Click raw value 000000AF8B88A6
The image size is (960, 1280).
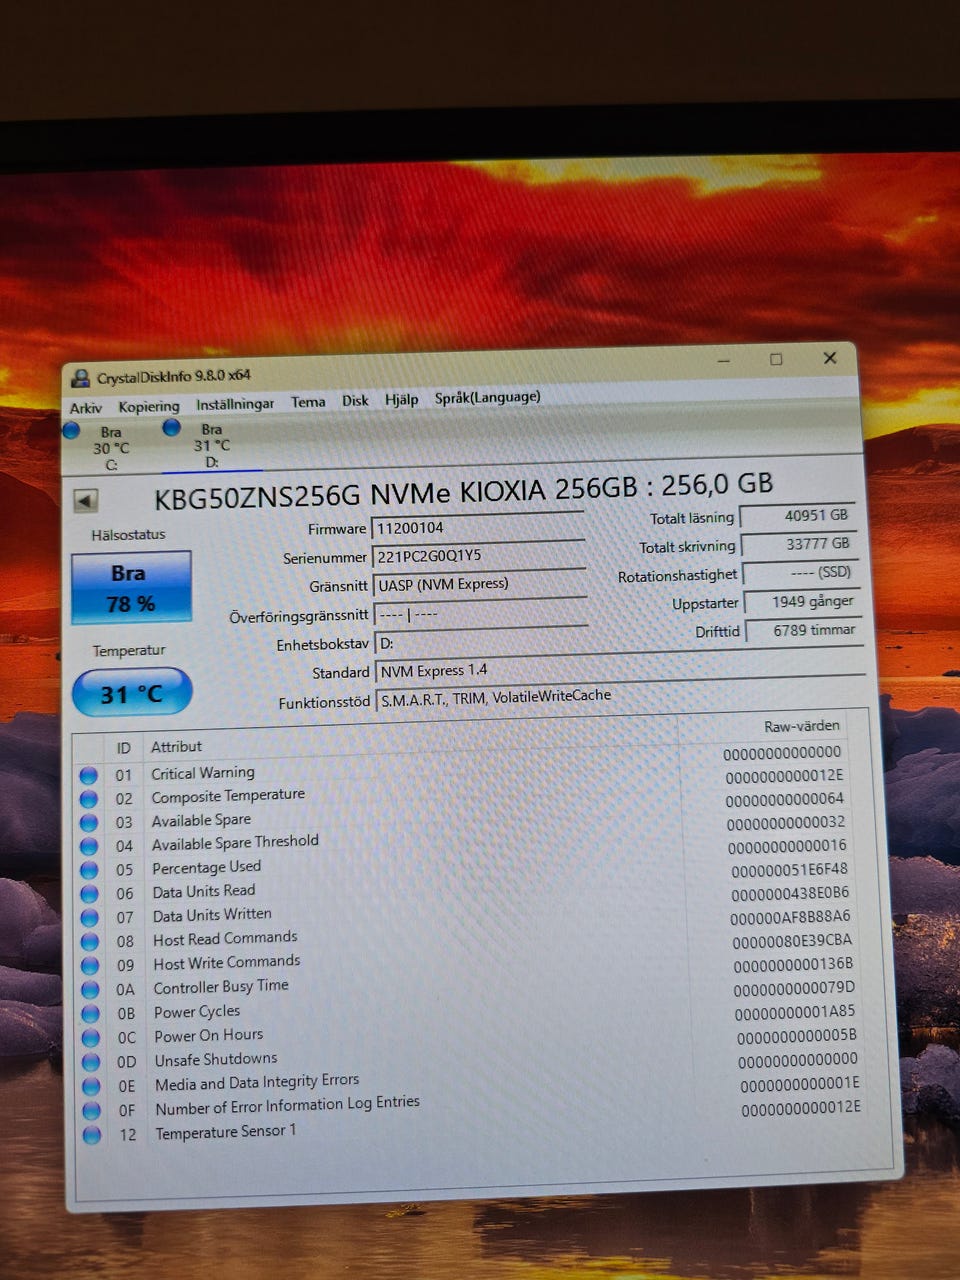790,917
